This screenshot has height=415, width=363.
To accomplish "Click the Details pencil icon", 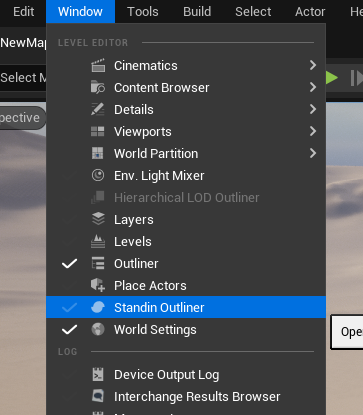I will tap(98, 109).
